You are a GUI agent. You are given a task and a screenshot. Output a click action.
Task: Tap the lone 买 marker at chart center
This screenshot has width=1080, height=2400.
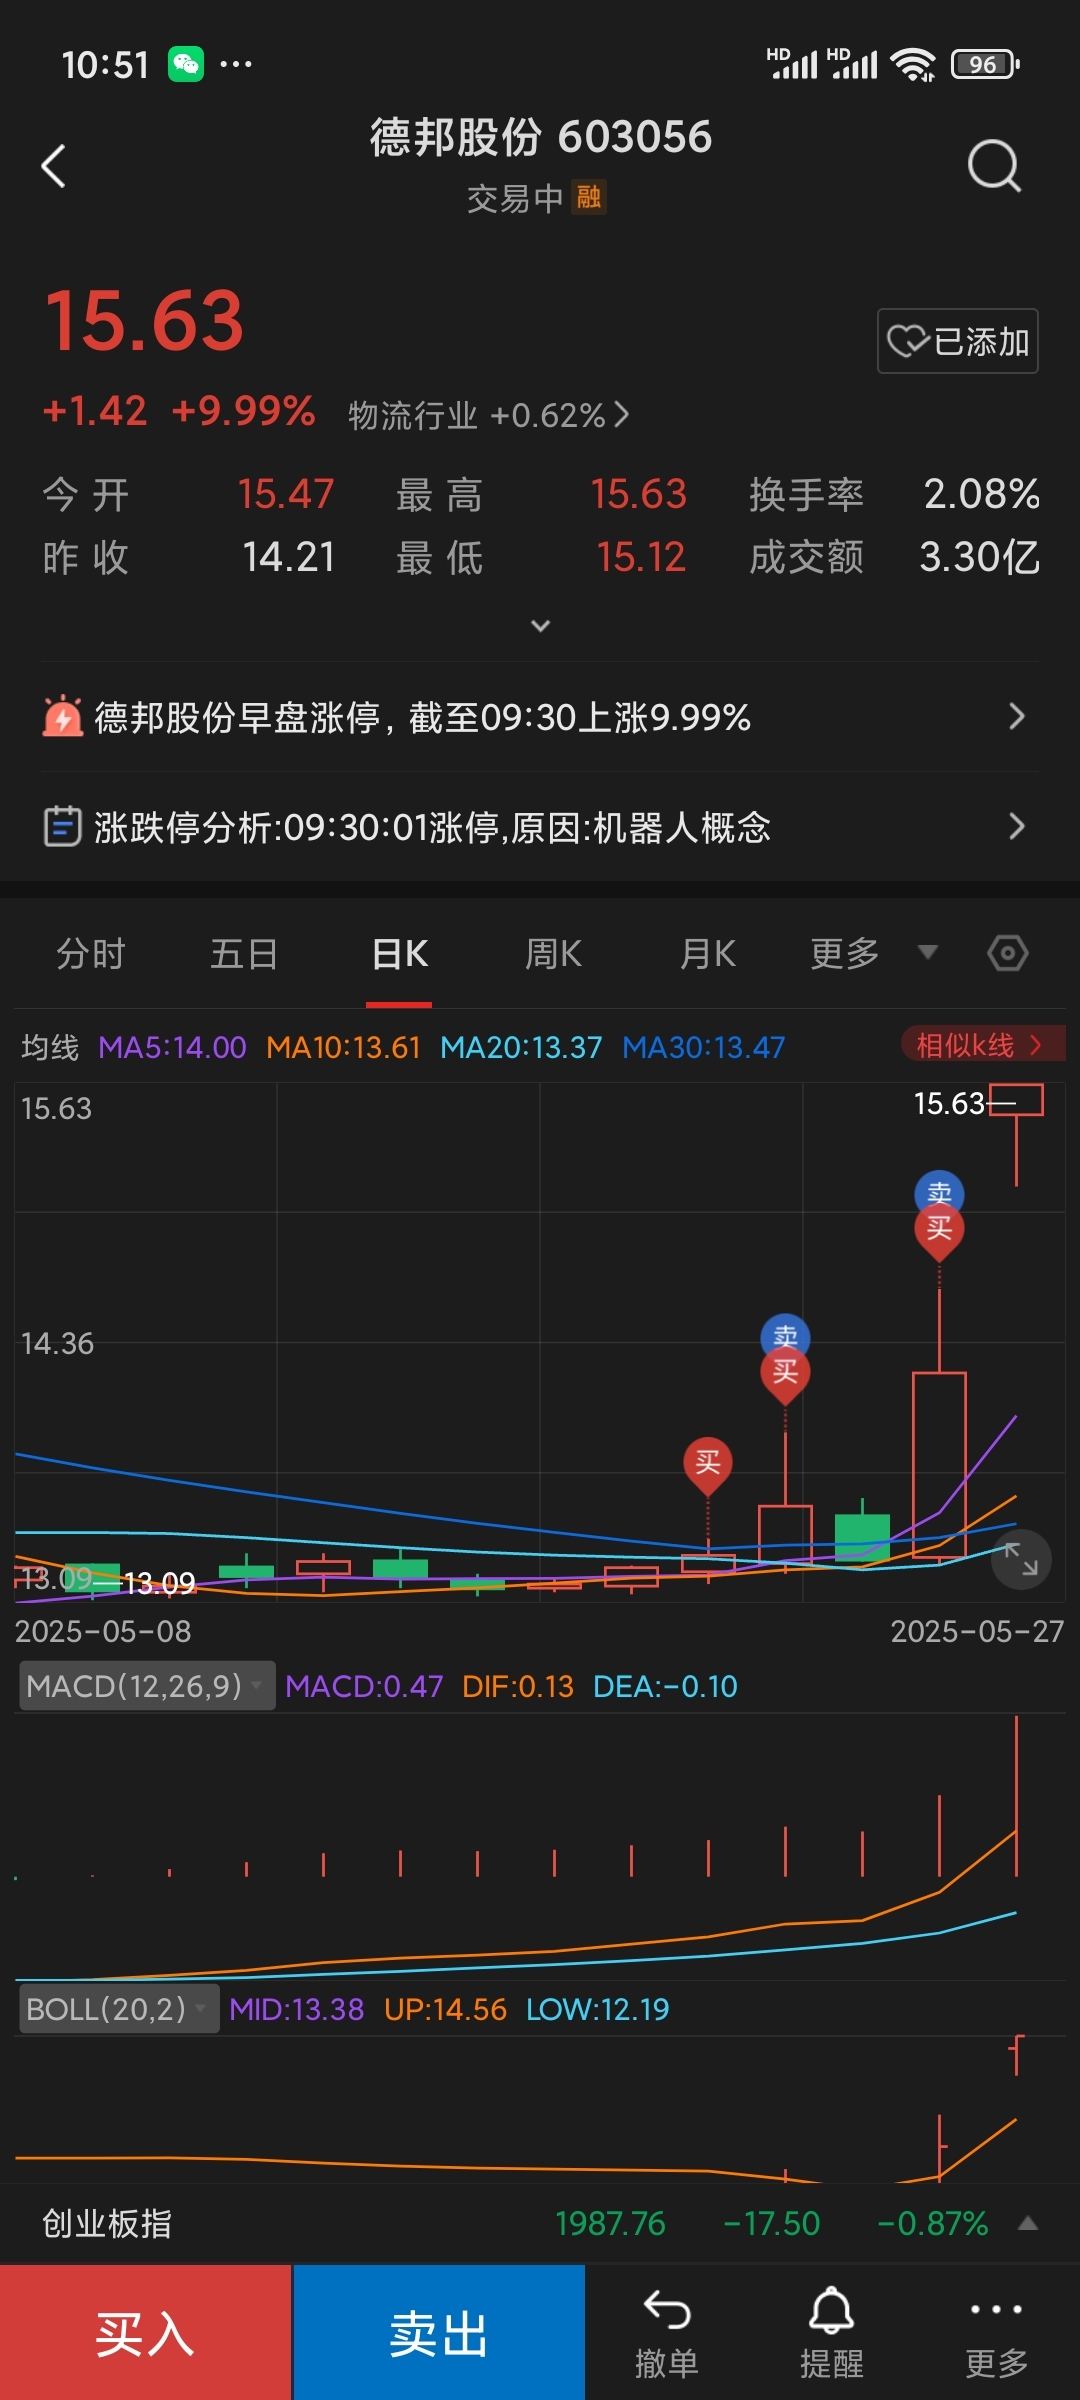pos(708,1465)
